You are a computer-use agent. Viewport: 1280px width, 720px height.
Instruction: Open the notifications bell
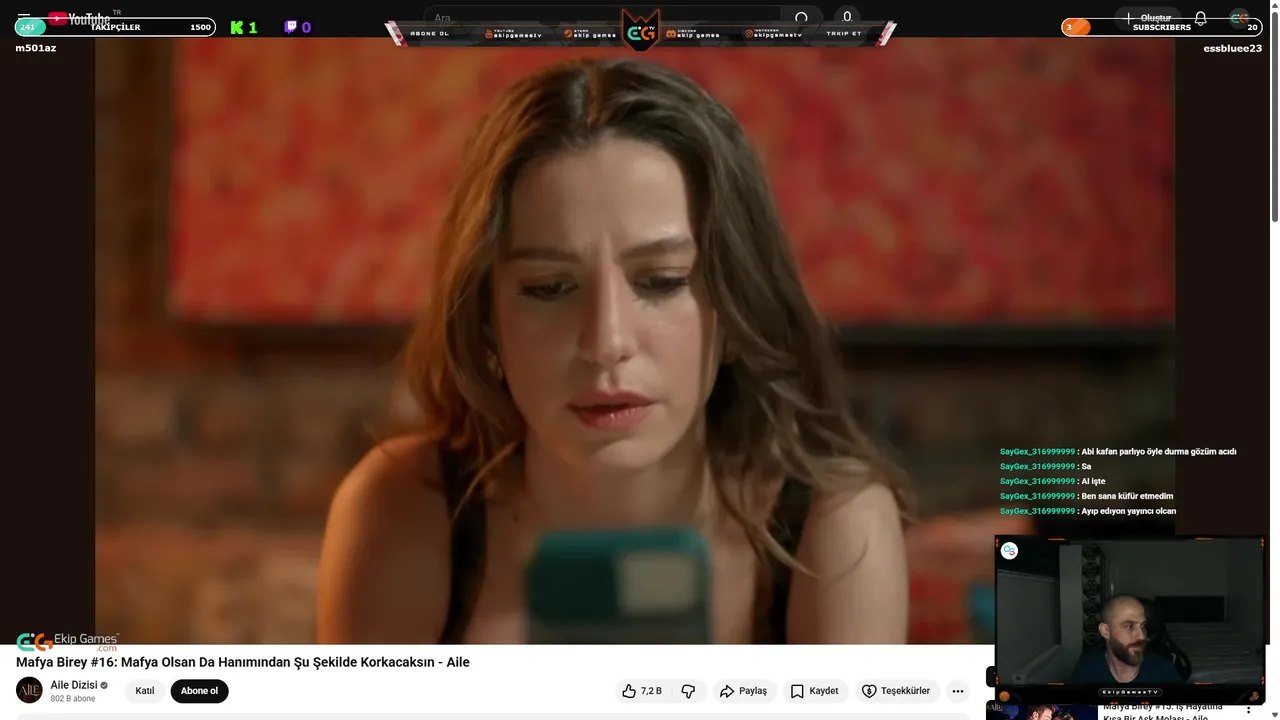(1201, 18)
